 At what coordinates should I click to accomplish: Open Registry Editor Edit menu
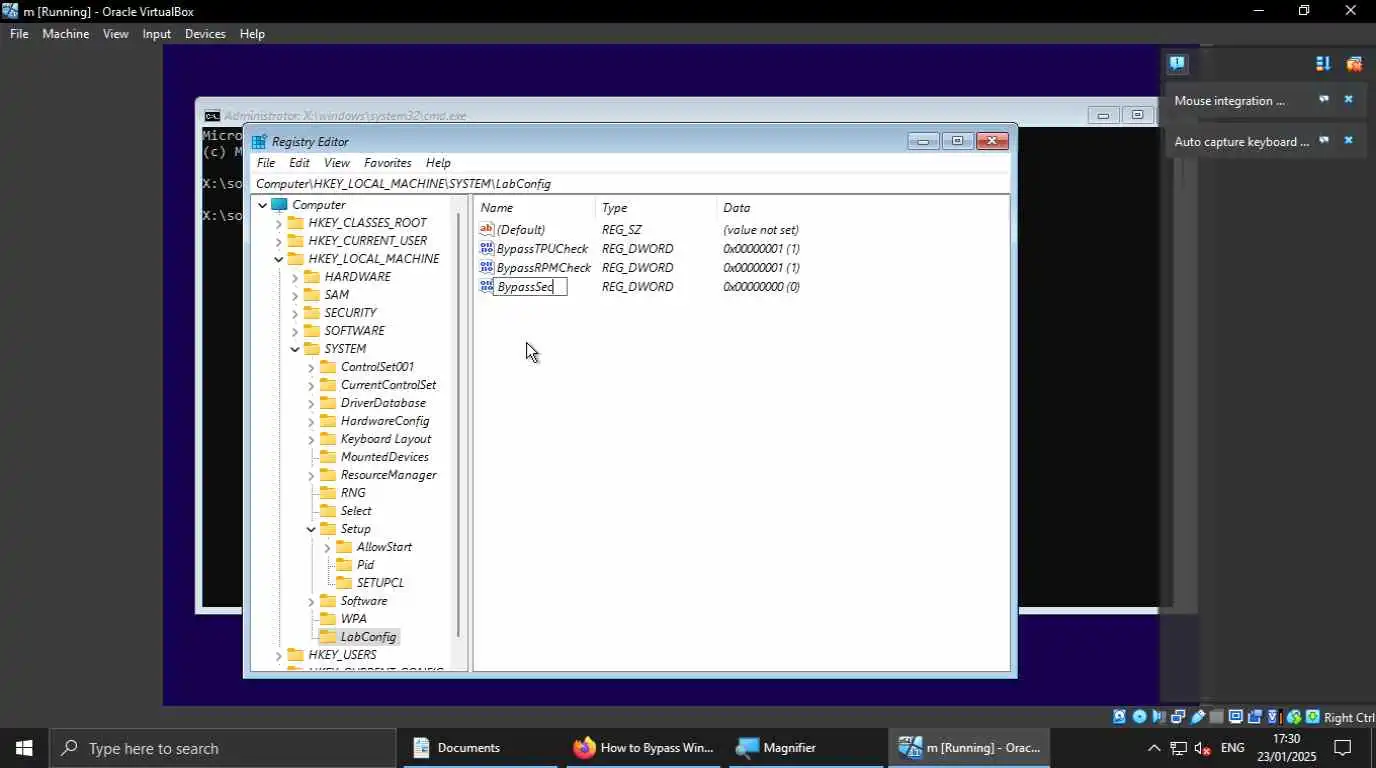[x=299, y=162]
